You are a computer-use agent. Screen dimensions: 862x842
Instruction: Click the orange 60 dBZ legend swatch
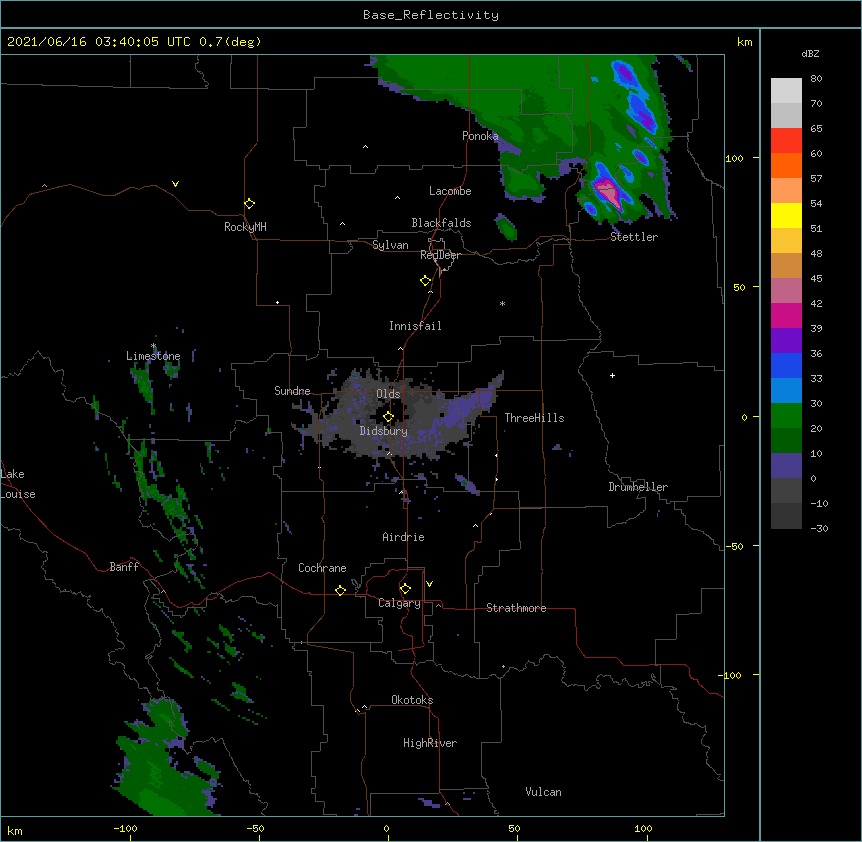[x=786, y=165]
